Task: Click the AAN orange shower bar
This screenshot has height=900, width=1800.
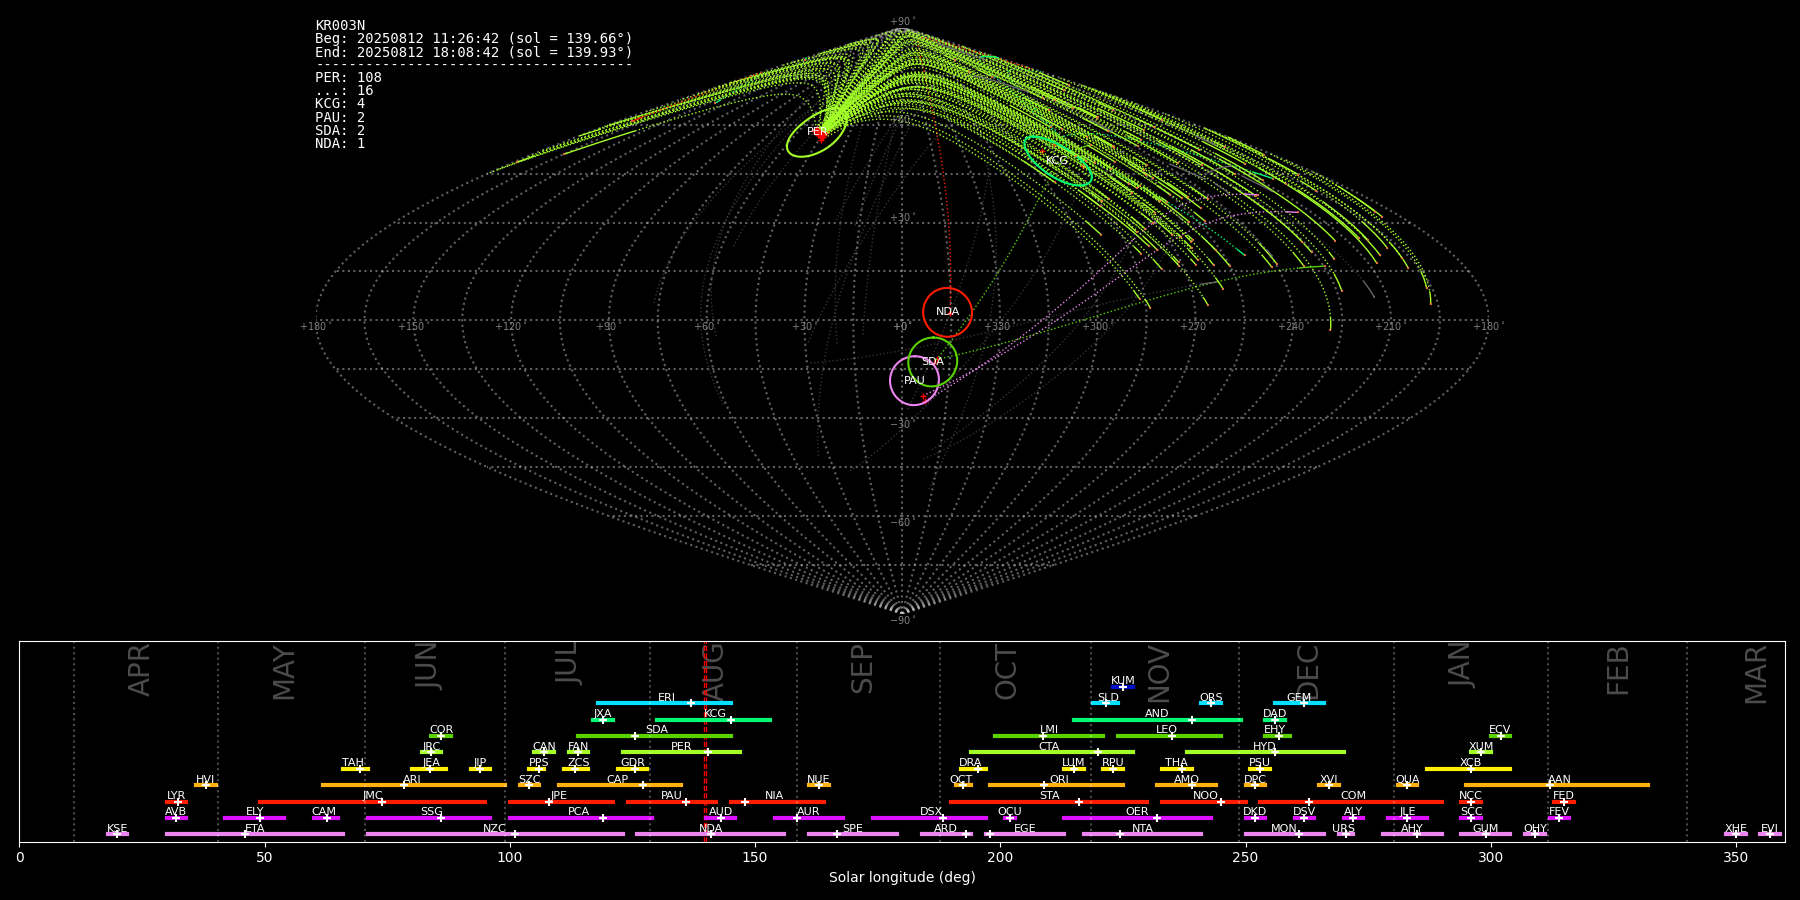Action: pos(1557,785)
